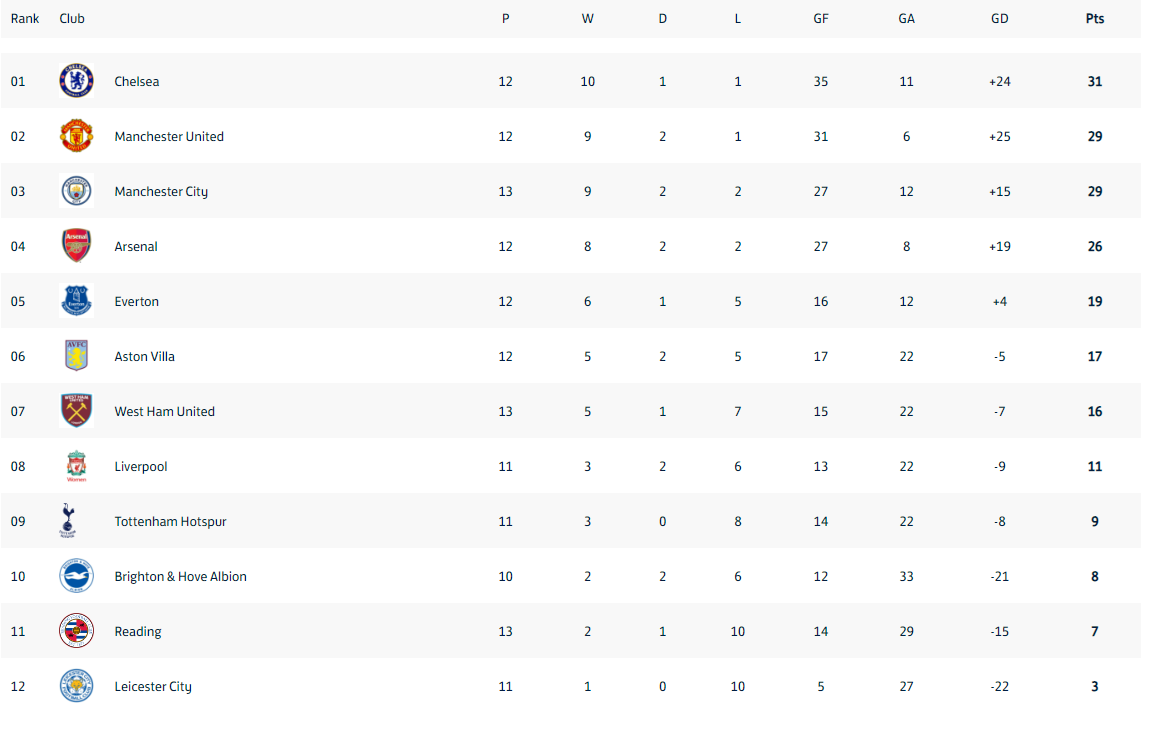
Task: Select the West Ham United badge
Action: (76, 410)
